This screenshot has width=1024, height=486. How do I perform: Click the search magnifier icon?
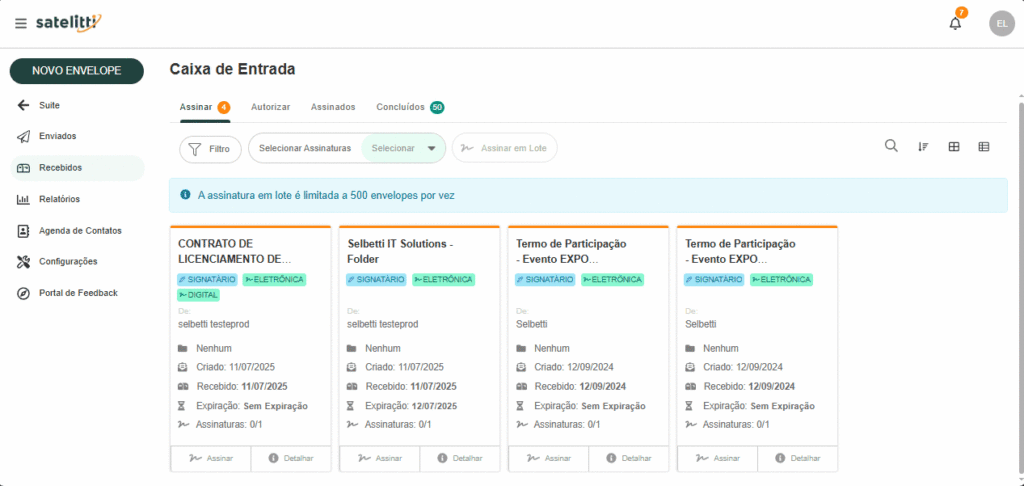tap(891, 147)
